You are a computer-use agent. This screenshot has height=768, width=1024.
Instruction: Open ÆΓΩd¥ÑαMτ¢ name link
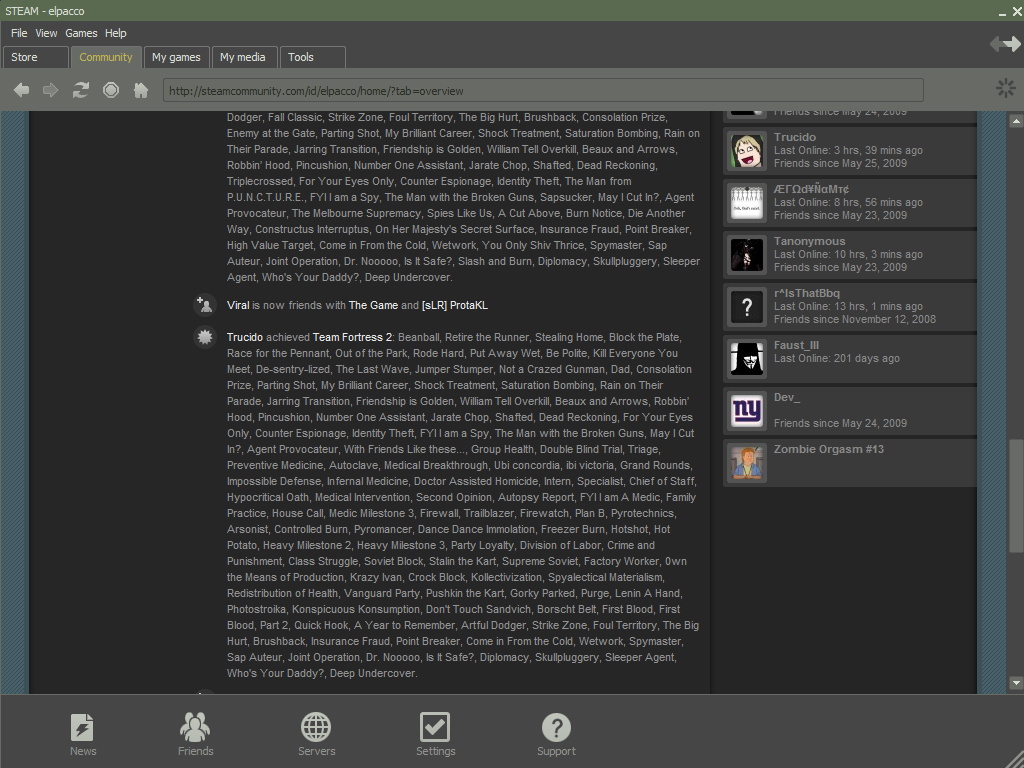coord(811,189)
